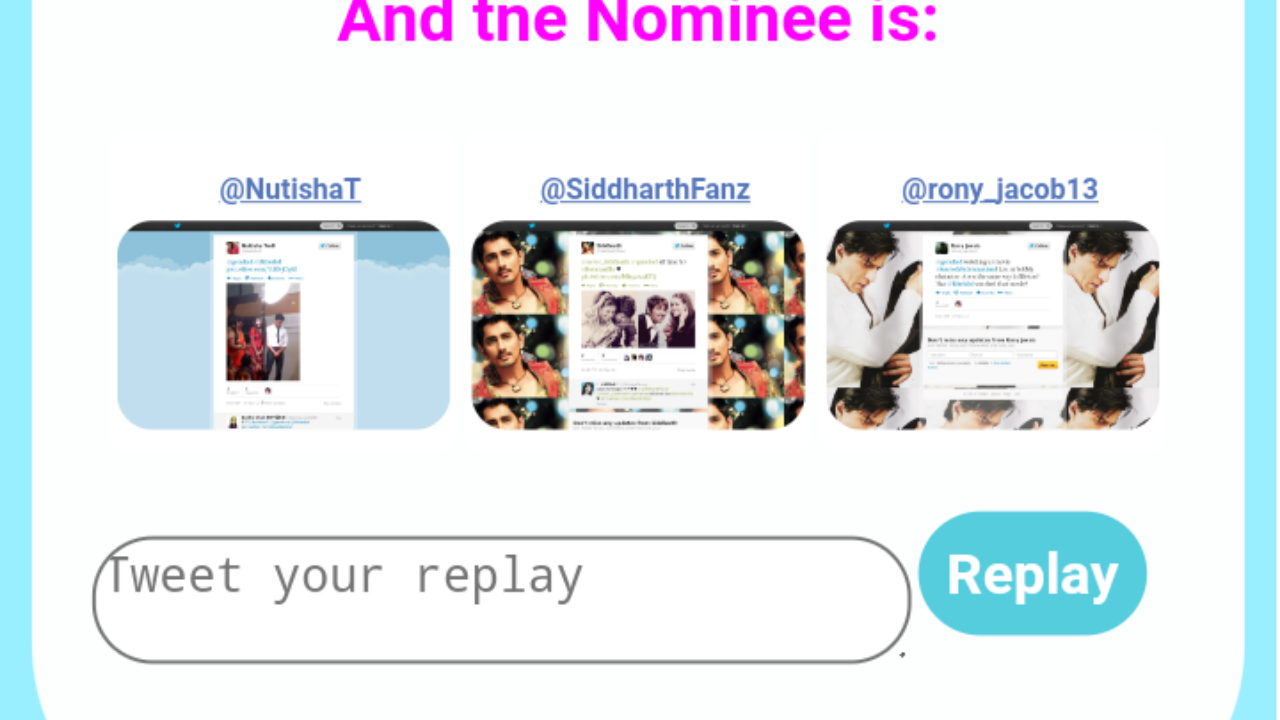Viewport: 1280px width, 720px height.
Task: Click profile avatar in SiddharthFanz tweet screenshot
Action: (587, 248)
